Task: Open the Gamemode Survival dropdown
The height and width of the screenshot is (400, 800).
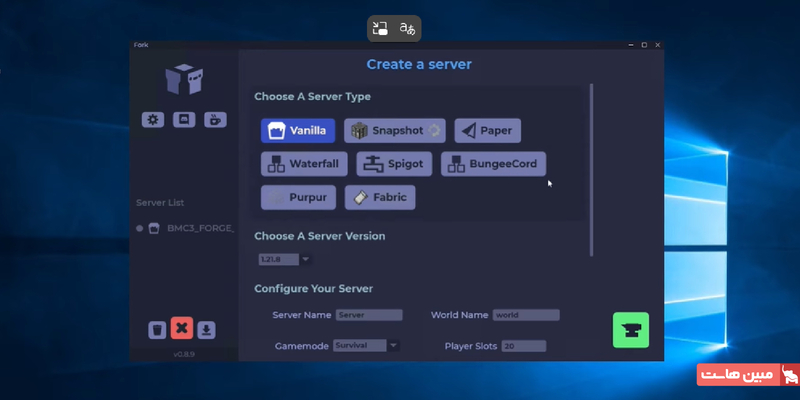Action: pos(366,345)
